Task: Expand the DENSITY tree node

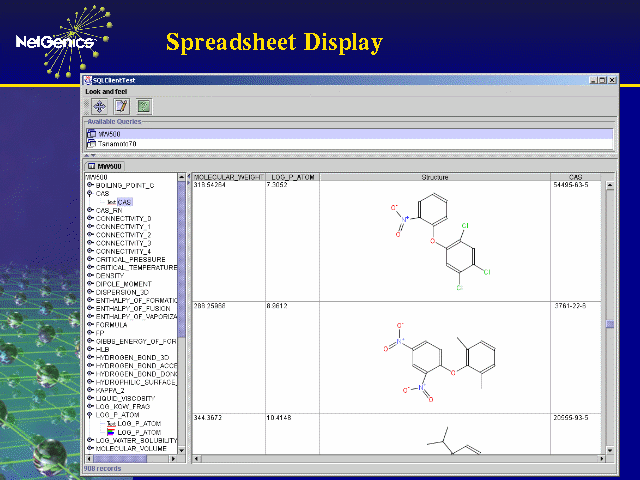Action: coord(90,275)
